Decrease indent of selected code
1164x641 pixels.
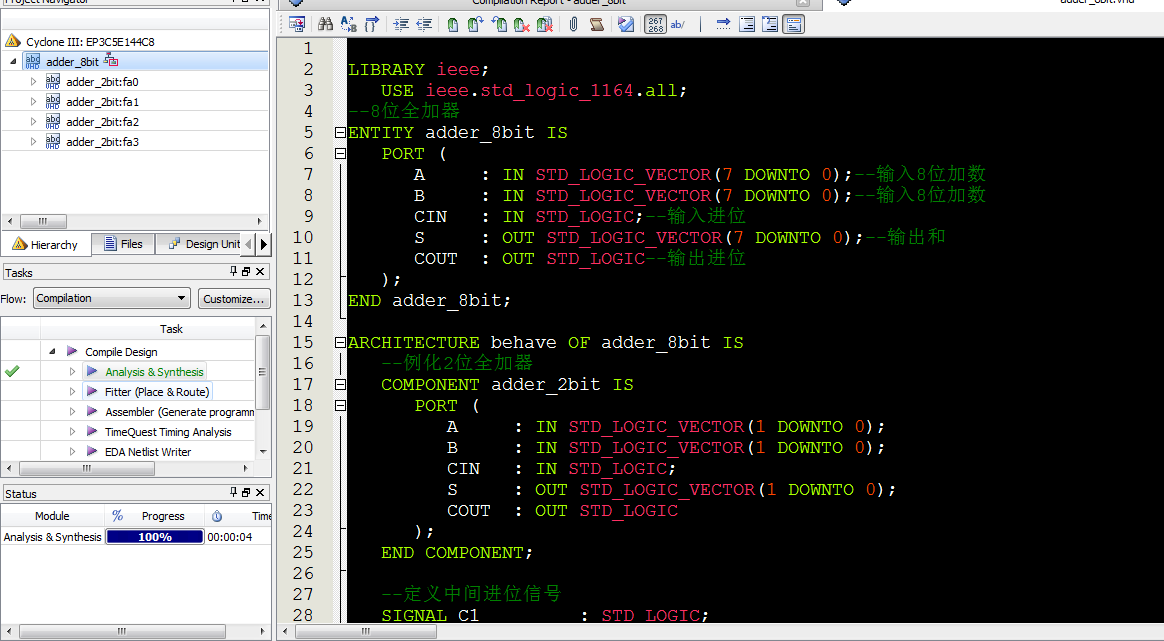click(424, 25)
